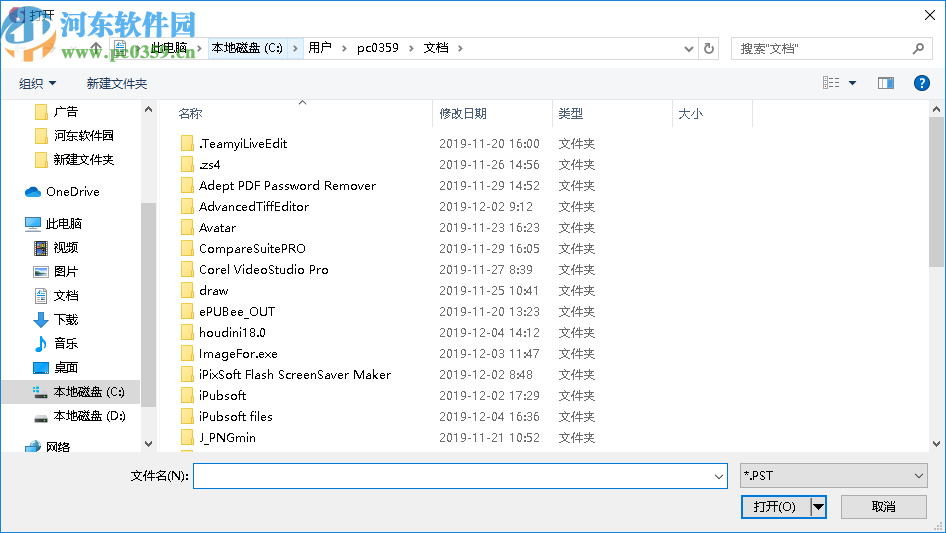Expand the address bar history dropdown
Screen dimensions: 946x533
[x=688, y=48]
